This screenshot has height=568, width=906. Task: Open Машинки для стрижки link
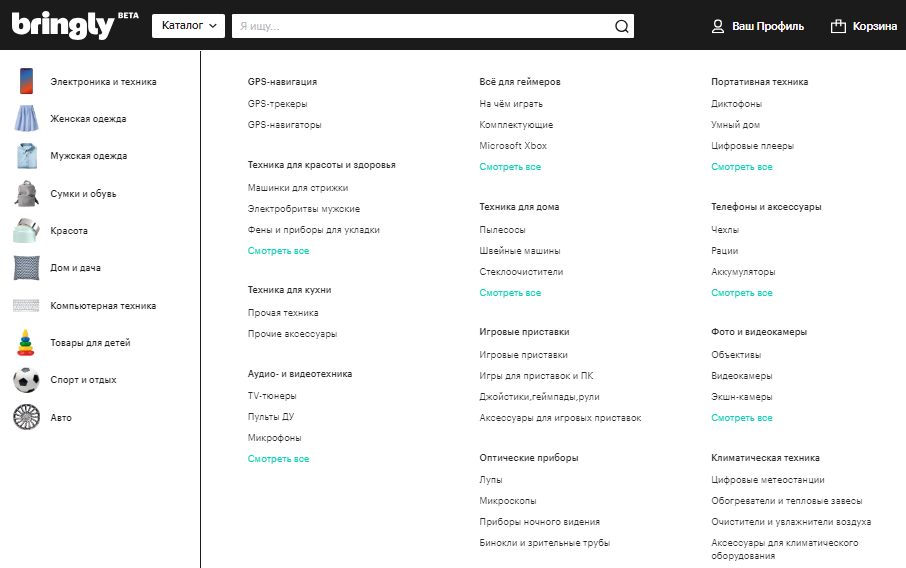click(x=298, y=188)
